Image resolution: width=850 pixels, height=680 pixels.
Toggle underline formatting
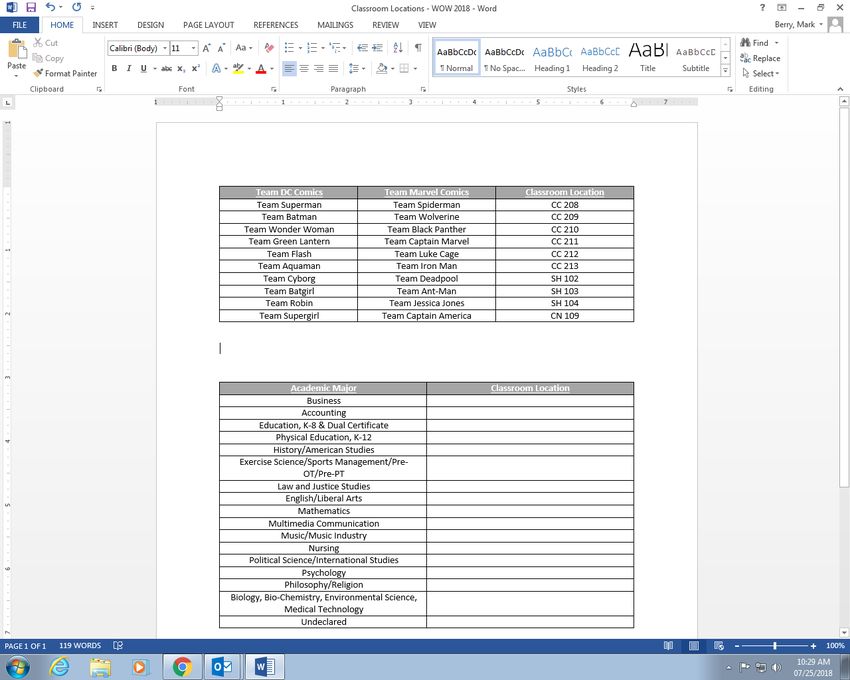tap(144, 68)
